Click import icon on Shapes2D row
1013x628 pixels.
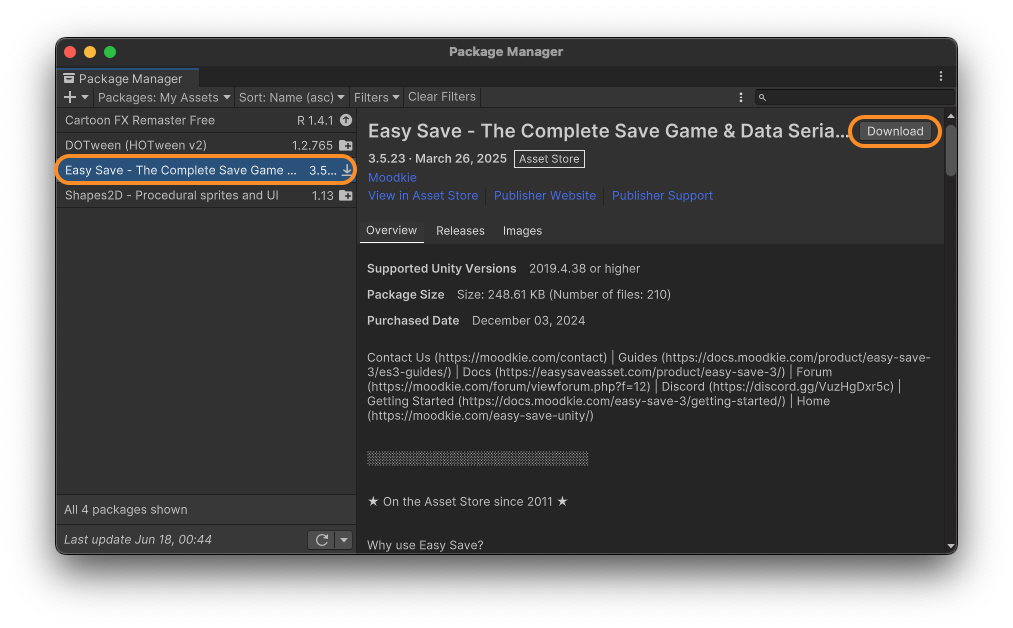pos(346,195)
